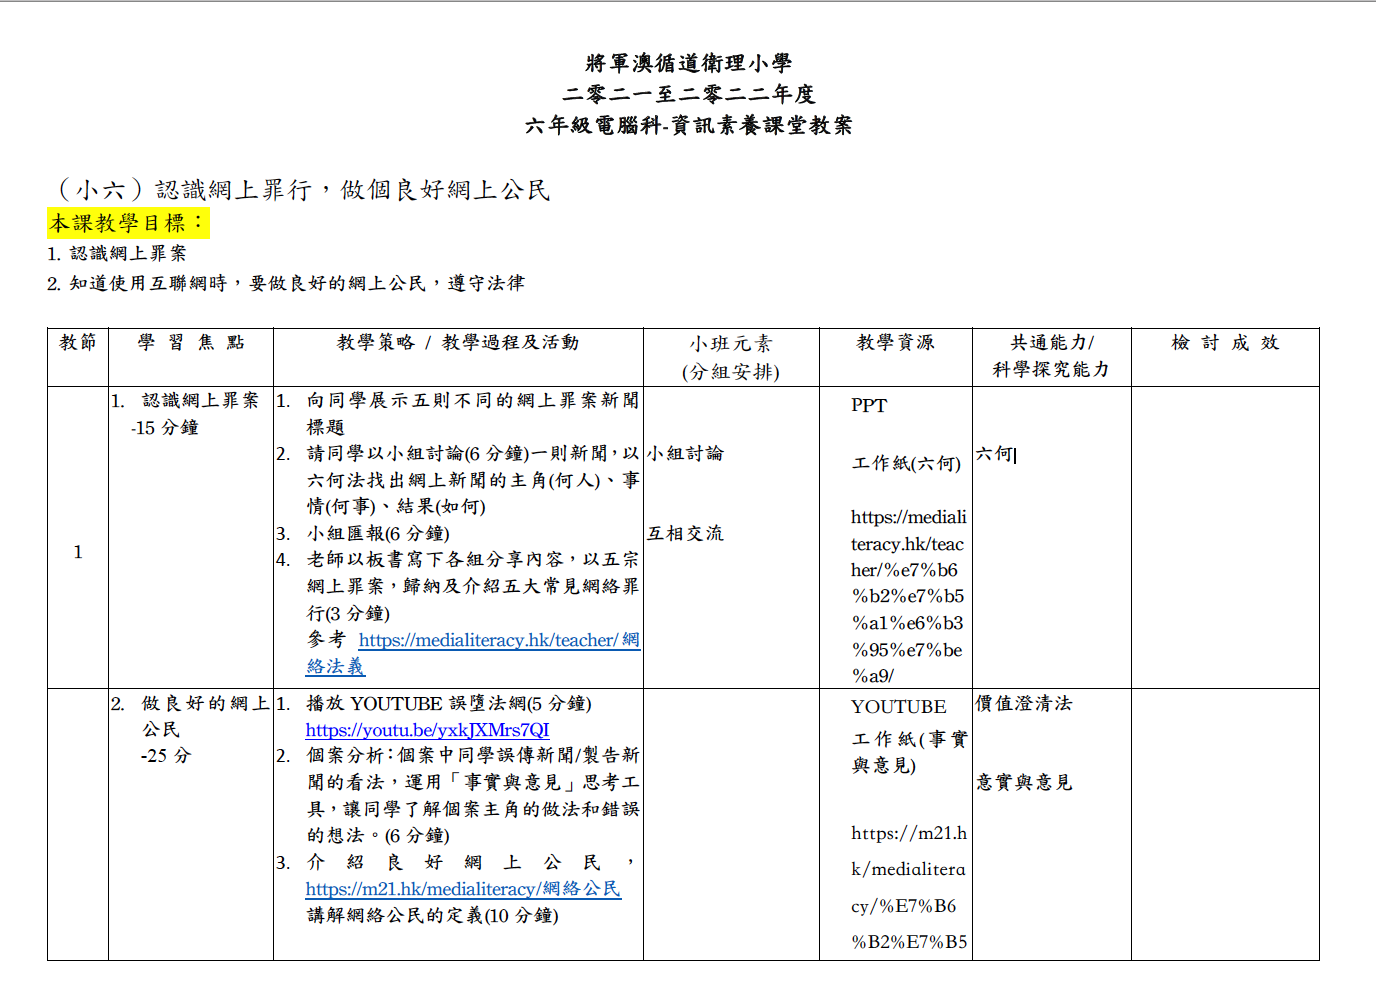1376x984 pixels.
Task: Open the youtu.be/yxkJXMrs7QI video link
Action: pyautogui.click(x=427, y=731)
